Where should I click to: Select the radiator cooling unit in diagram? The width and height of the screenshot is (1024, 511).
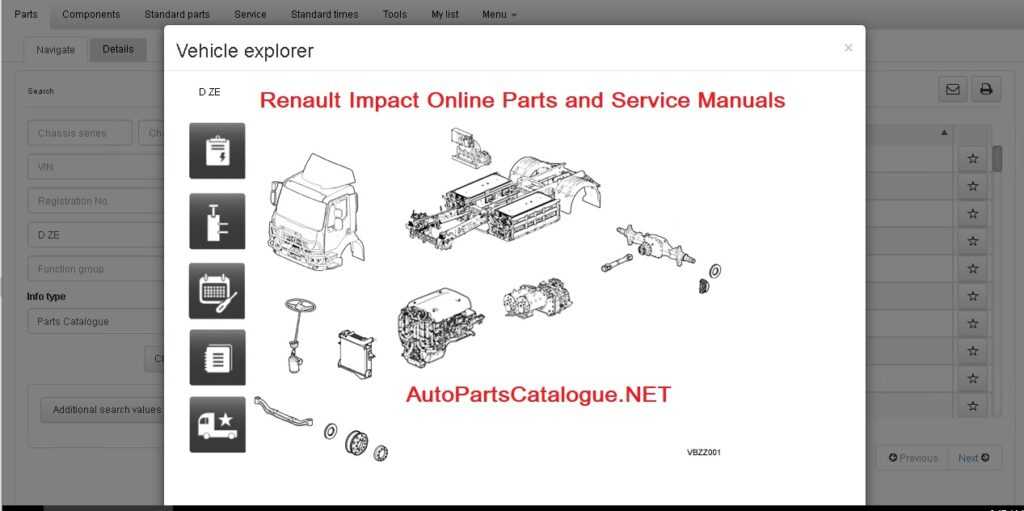(356, 354)
